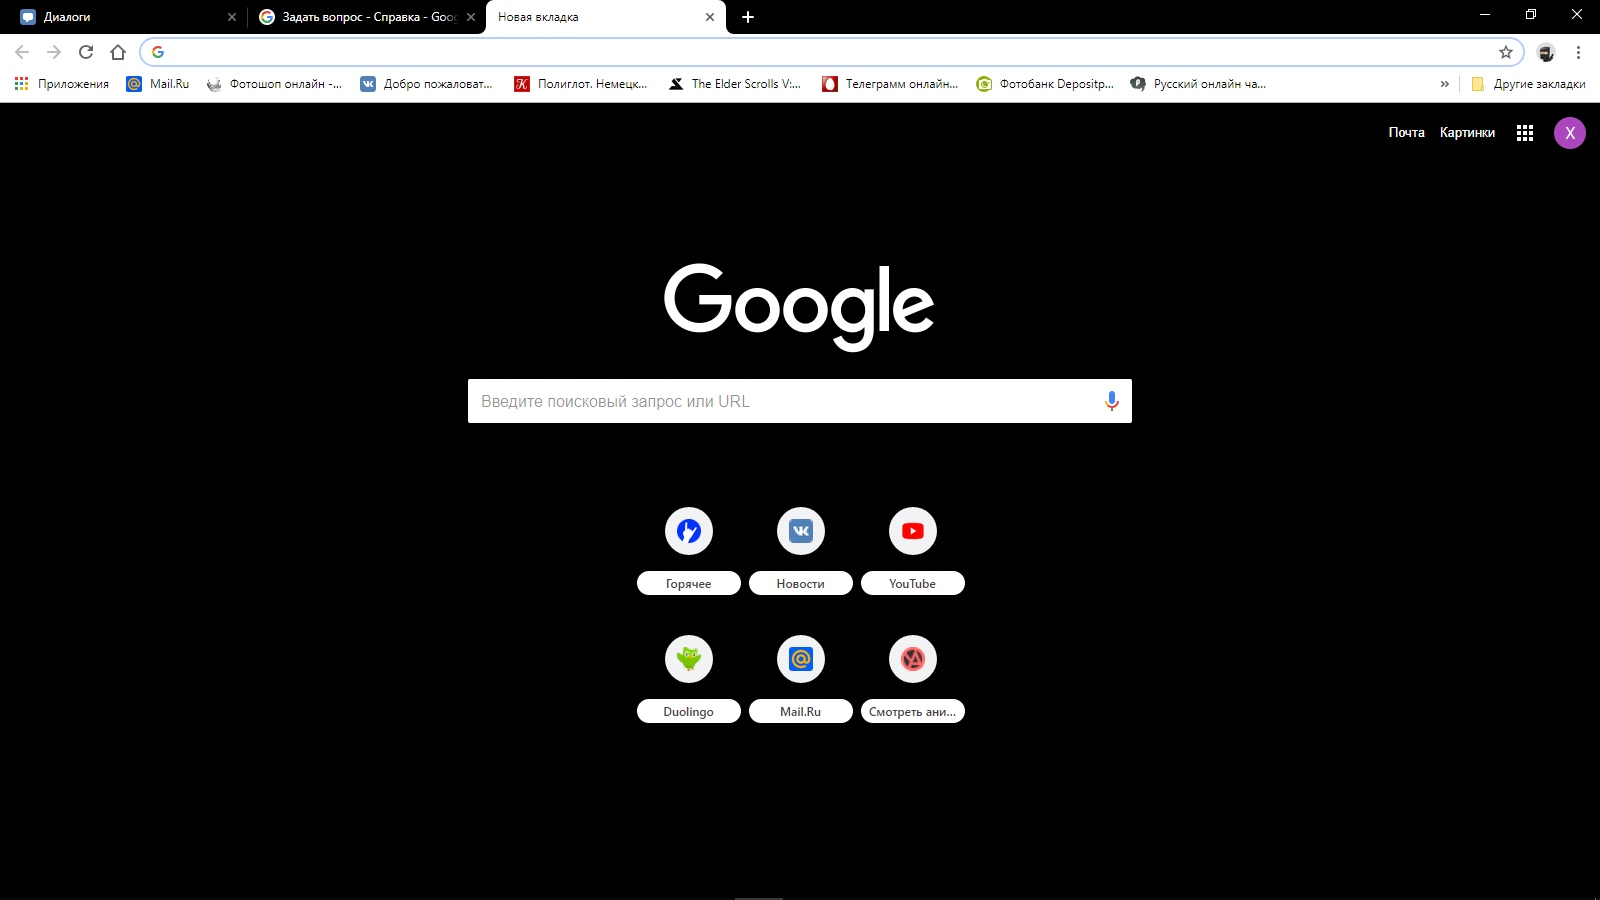
Task: Click the Google icon in the address bar
Action: click(x=158, y=52)
